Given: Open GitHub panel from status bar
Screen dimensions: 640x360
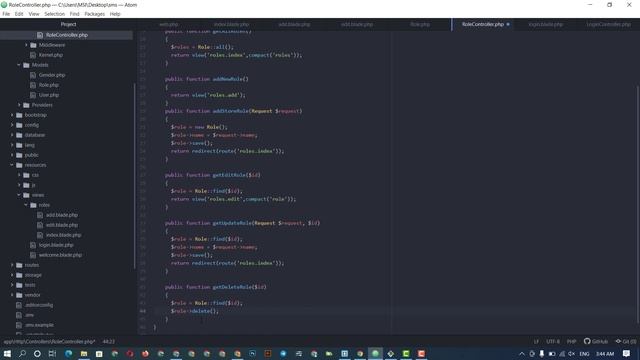Looking at the screenshot, I should click(x=596, y=342).
